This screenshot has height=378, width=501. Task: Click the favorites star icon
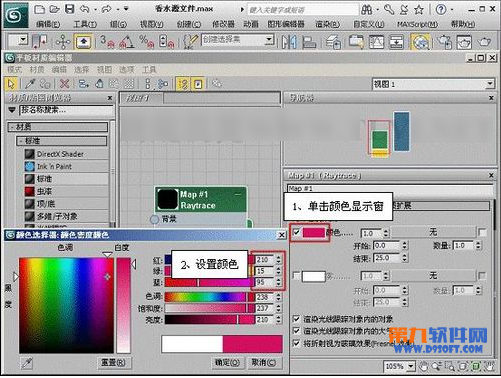419,9
